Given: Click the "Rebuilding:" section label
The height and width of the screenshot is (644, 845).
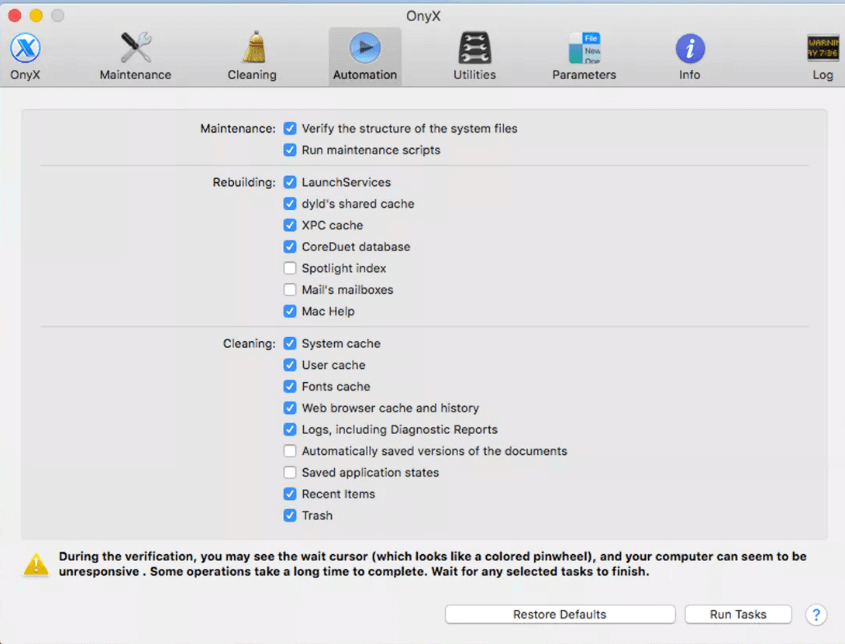Looking at the screenshot, I should coord(244,183).
